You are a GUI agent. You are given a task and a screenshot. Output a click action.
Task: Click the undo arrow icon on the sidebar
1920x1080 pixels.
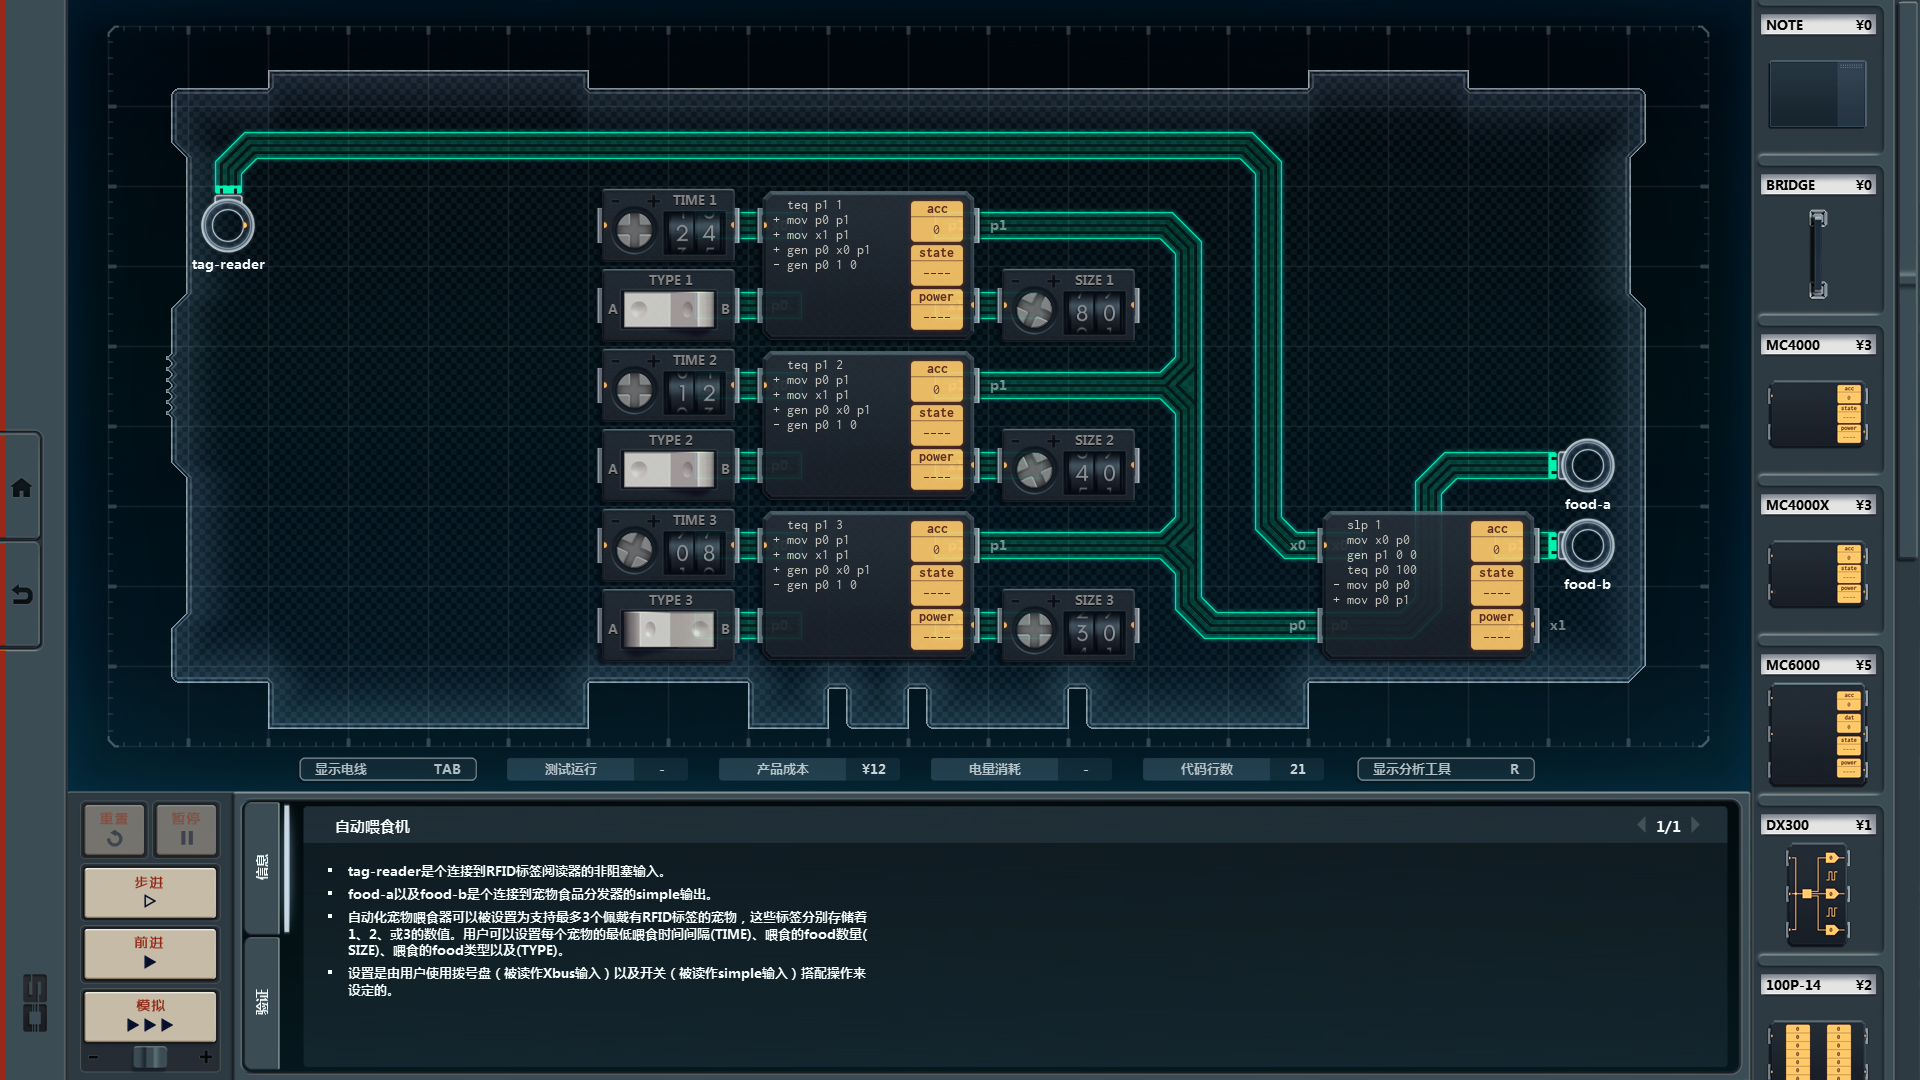tap(21, 595)
